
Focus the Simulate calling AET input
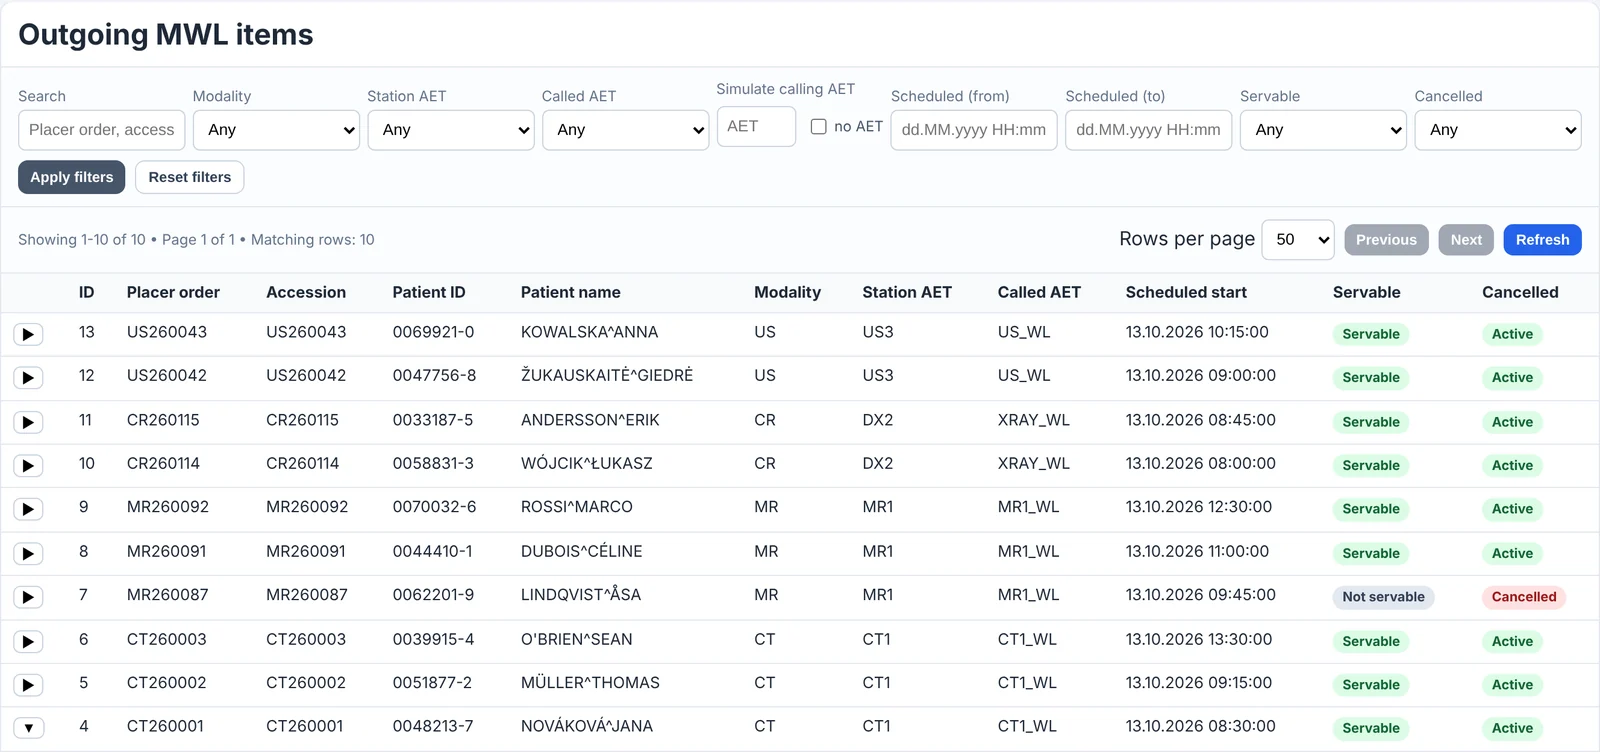756,126
